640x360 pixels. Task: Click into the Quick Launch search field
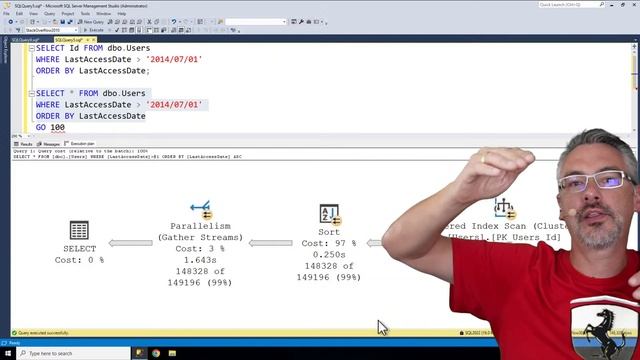pos(571,4)
